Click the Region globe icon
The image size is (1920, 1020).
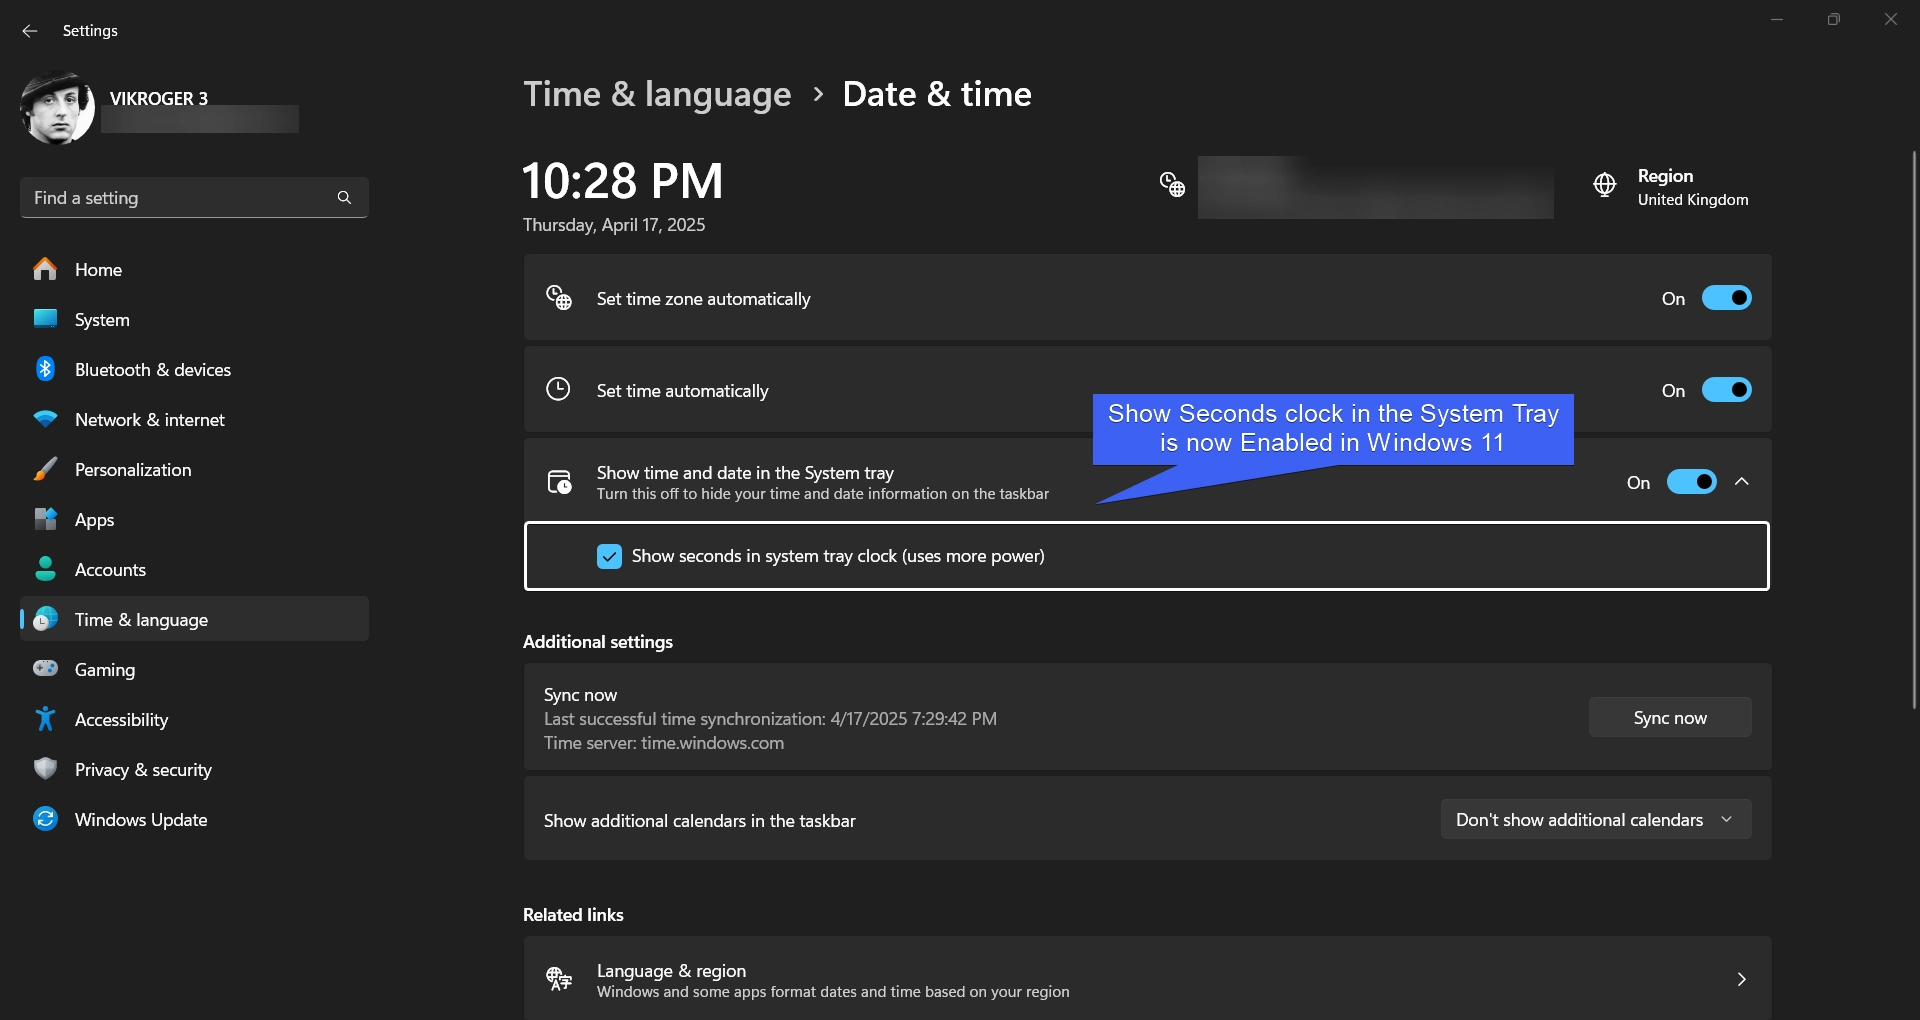pyautogui.click(x=1604, y=186)
